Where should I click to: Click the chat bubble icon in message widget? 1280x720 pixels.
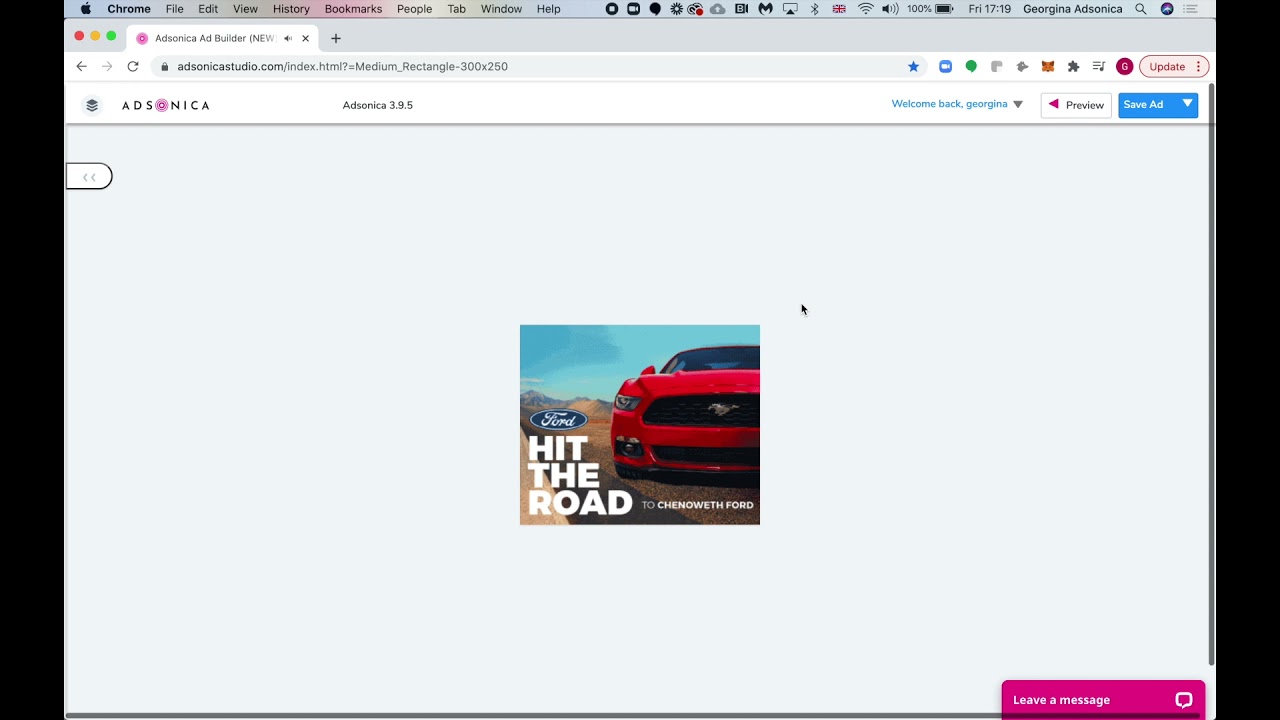pyautogui.click(x=1184, y=700)
